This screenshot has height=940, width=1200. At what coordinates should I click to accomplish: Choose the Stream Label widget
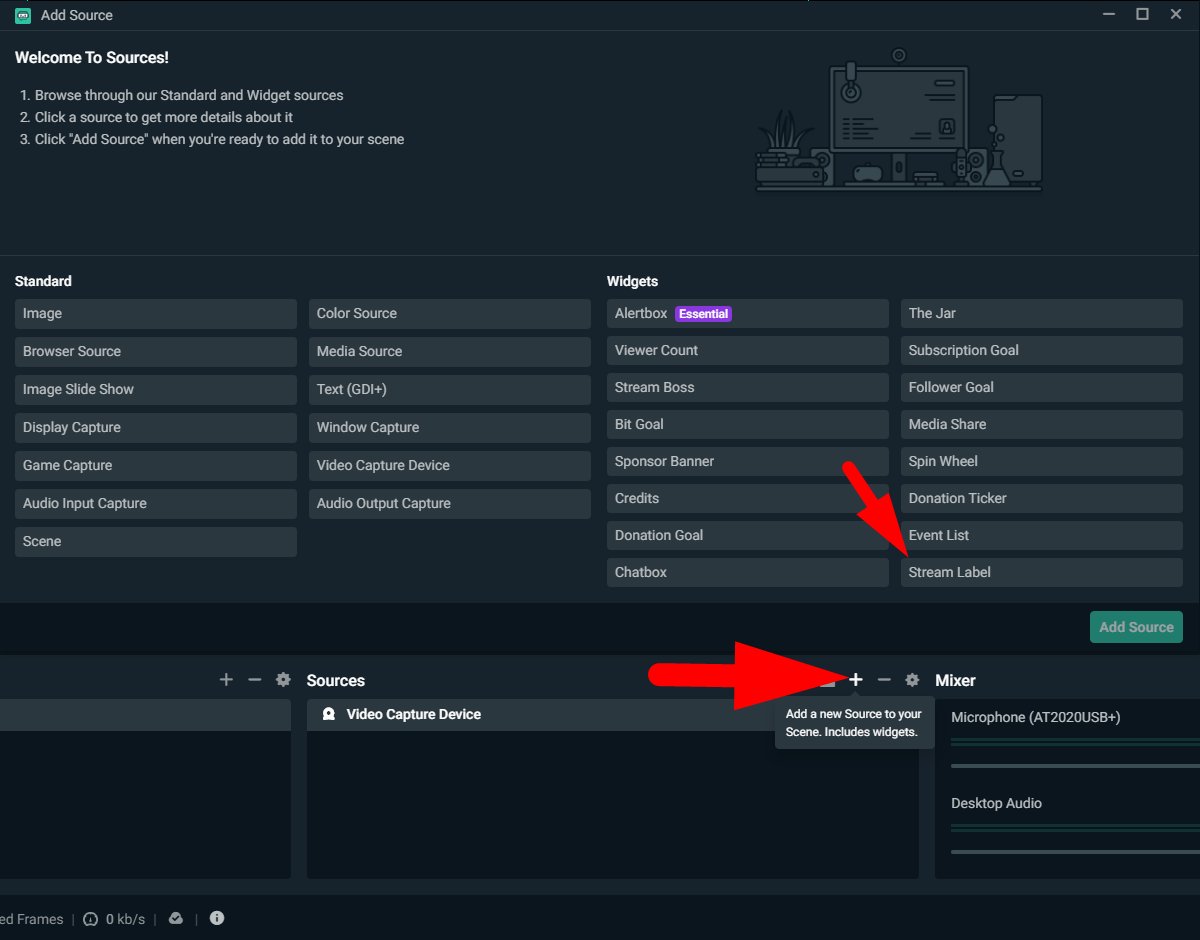[1042, 572]
